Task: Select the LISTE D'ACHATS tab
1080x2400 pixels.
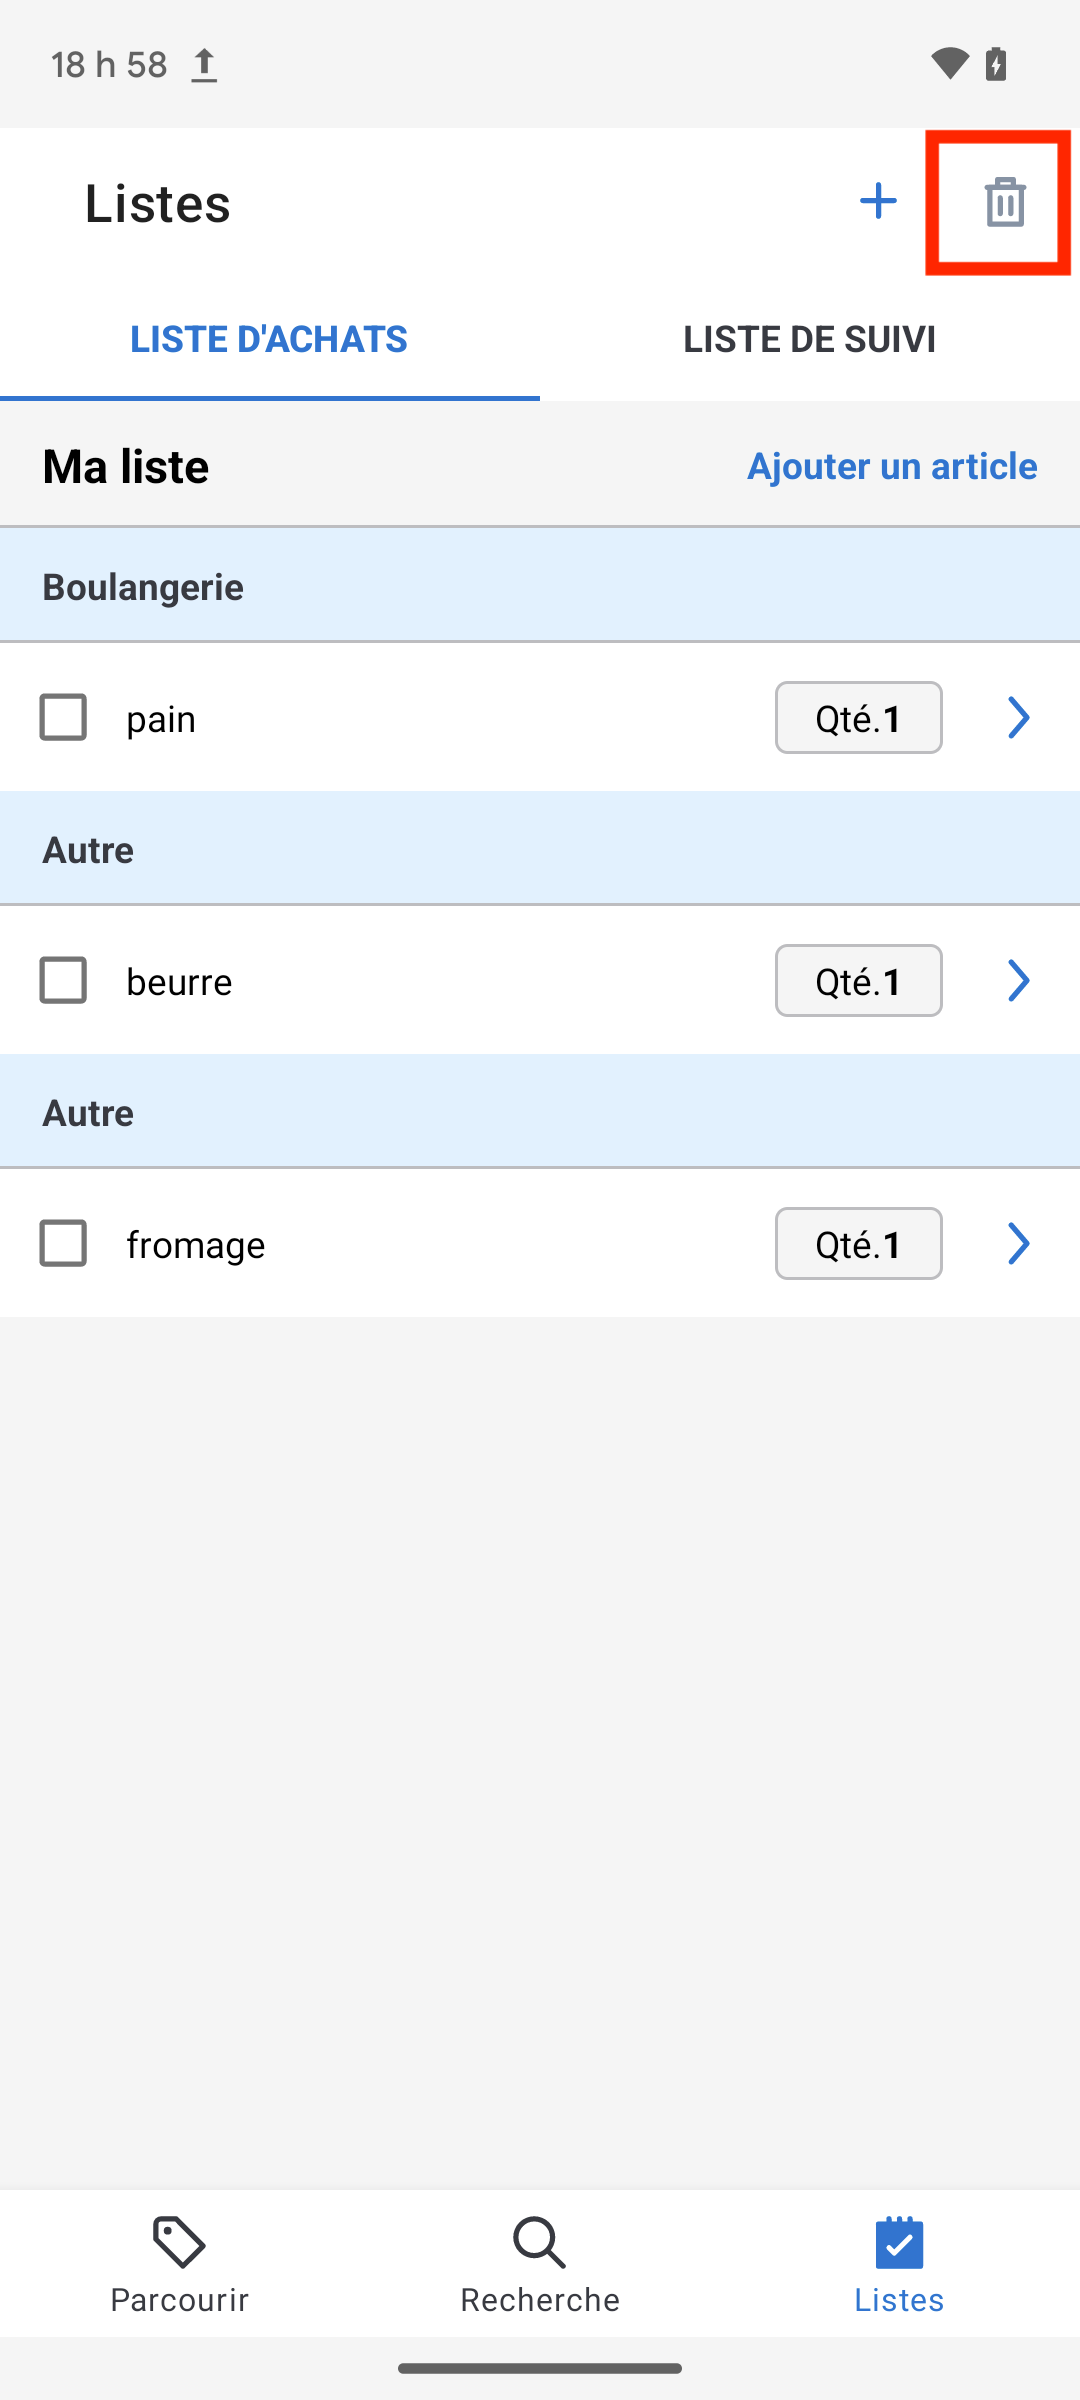Action: [x=270, y=339]
